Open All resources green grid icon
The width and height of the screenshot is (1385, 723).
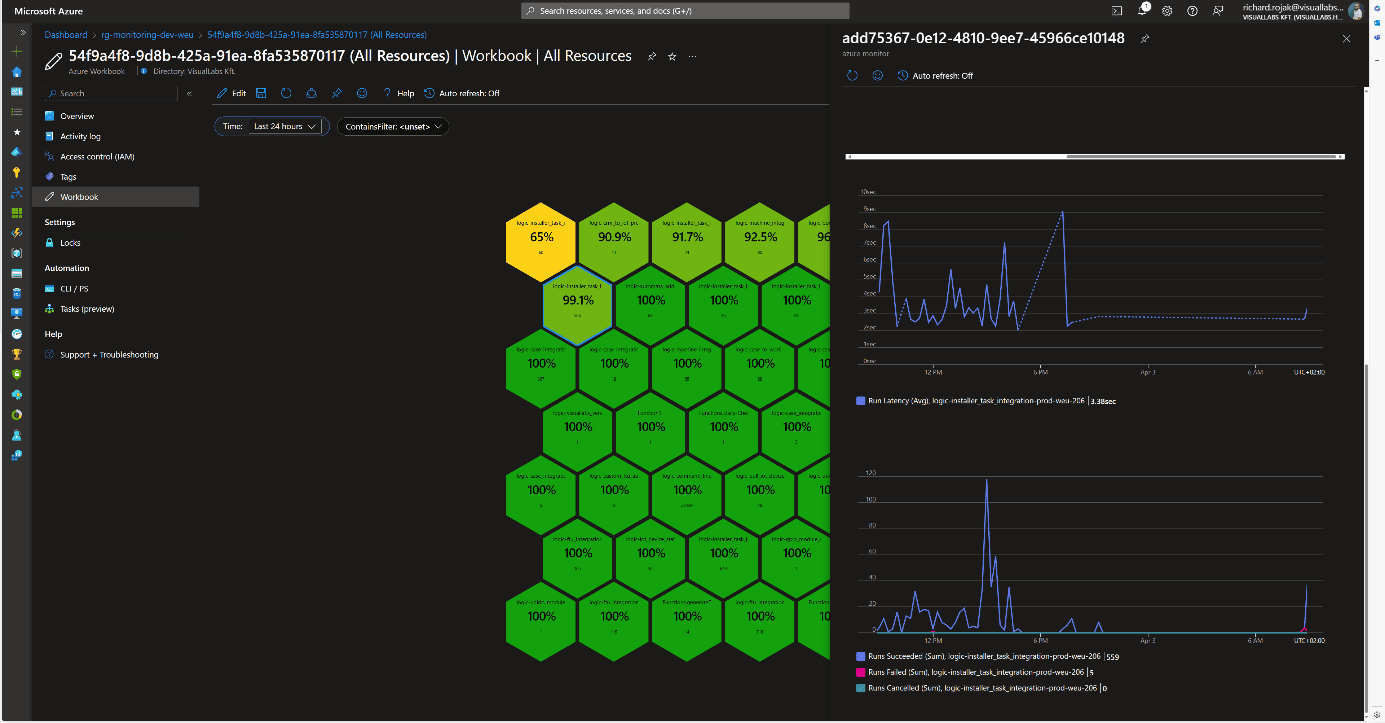pyautogui.click(x=16, y=212)
